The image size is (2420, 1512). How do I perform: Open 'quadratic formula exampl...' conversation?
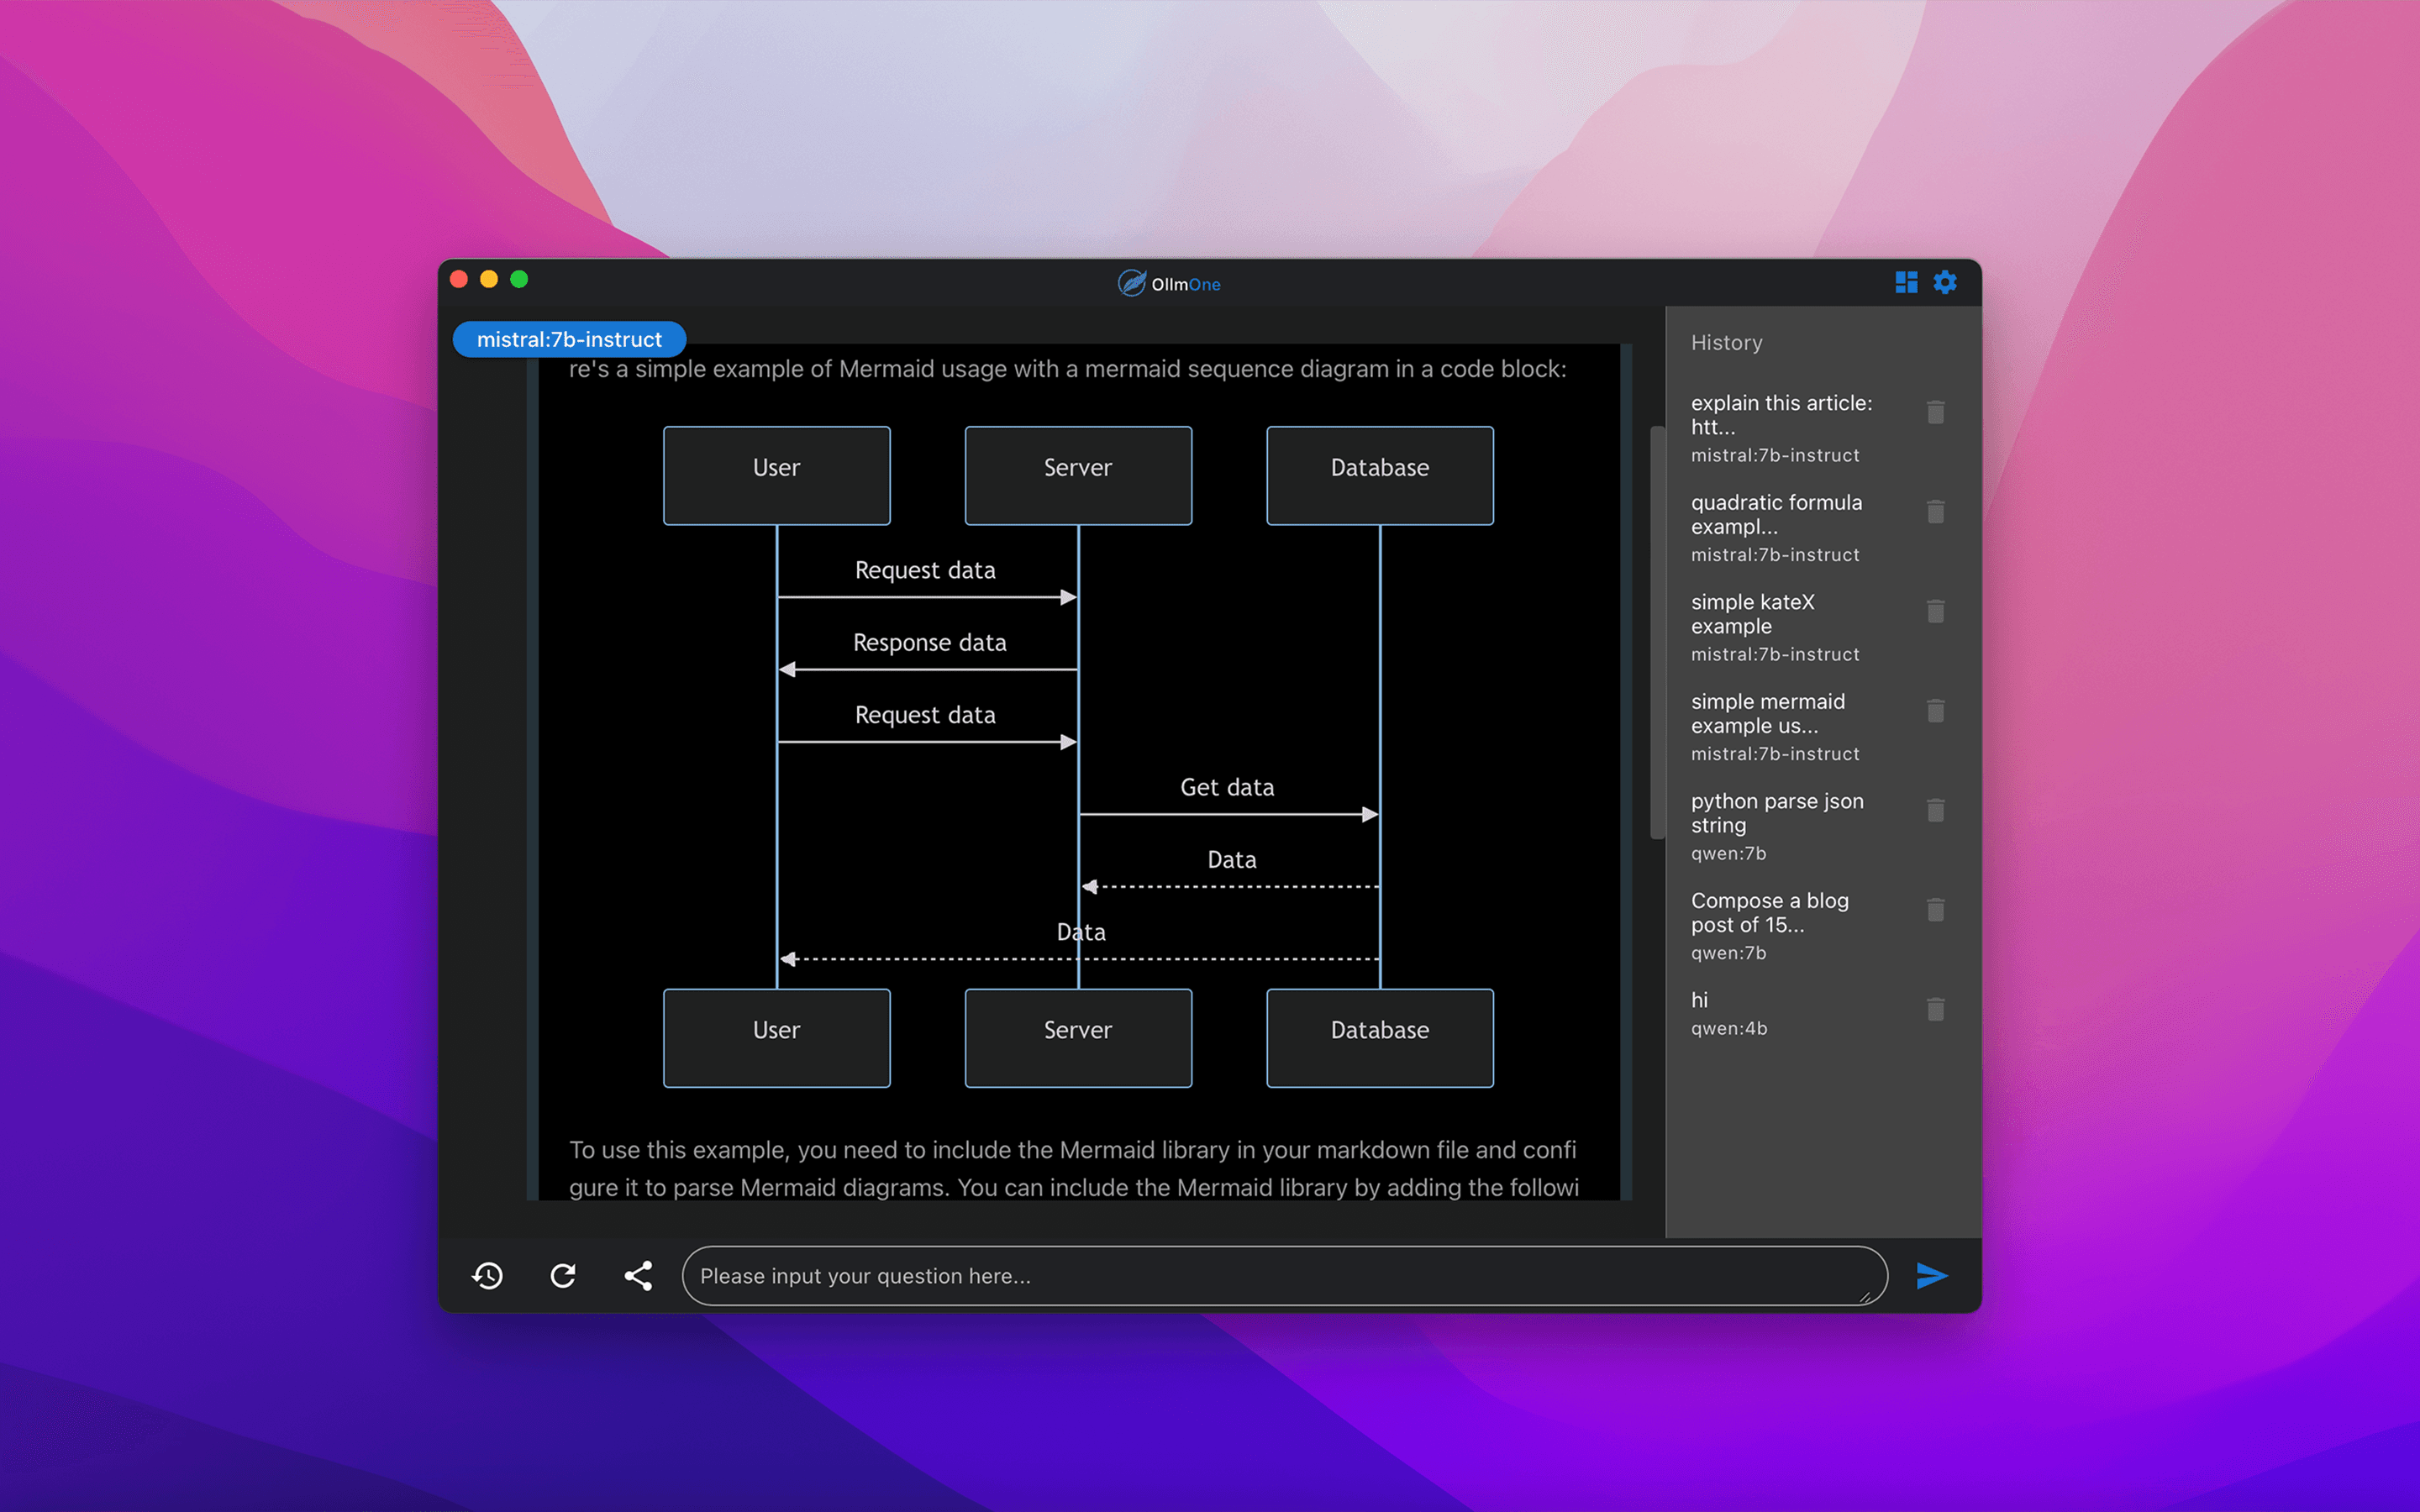[1777, 527]
